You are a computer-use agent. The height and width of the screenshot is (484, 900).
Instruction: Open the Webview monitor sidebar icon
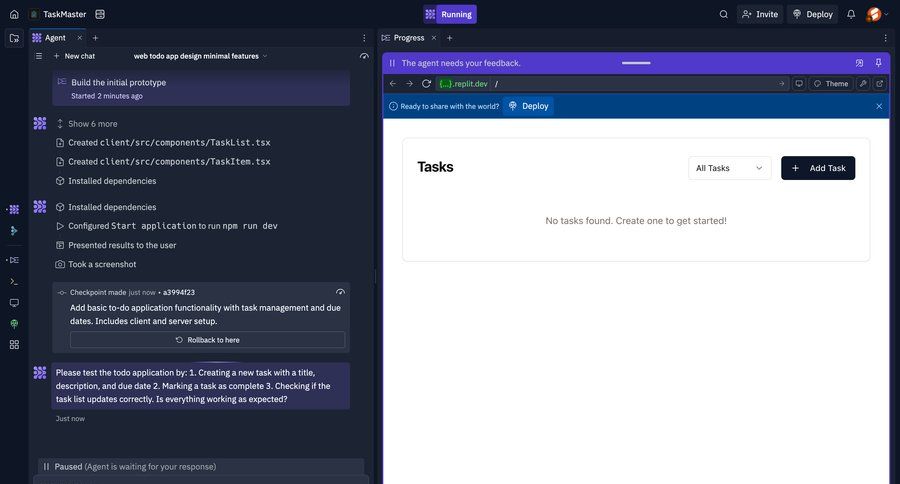(14, 303)
